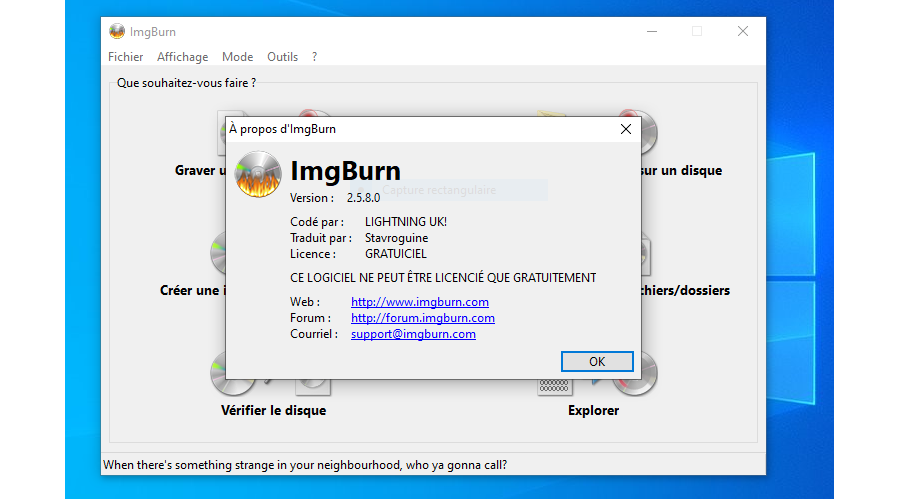Click the GRATUICIEL licence text
This screenshot has height=499, width=900.
point(396,254)
